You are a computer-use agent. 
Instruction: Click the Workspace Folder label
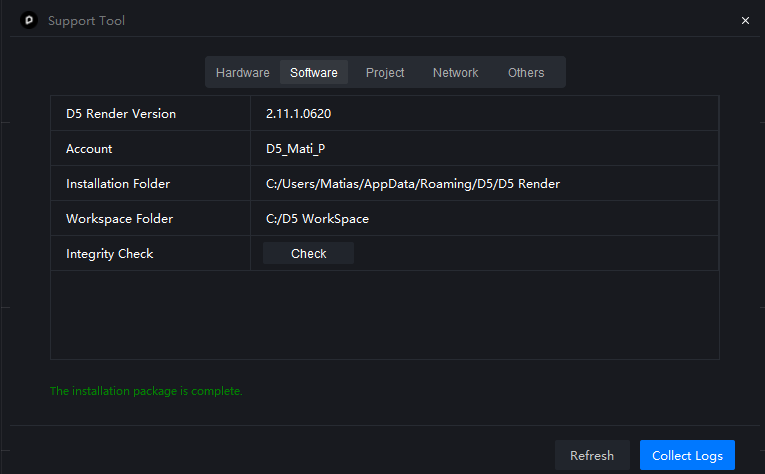point(119,219)
